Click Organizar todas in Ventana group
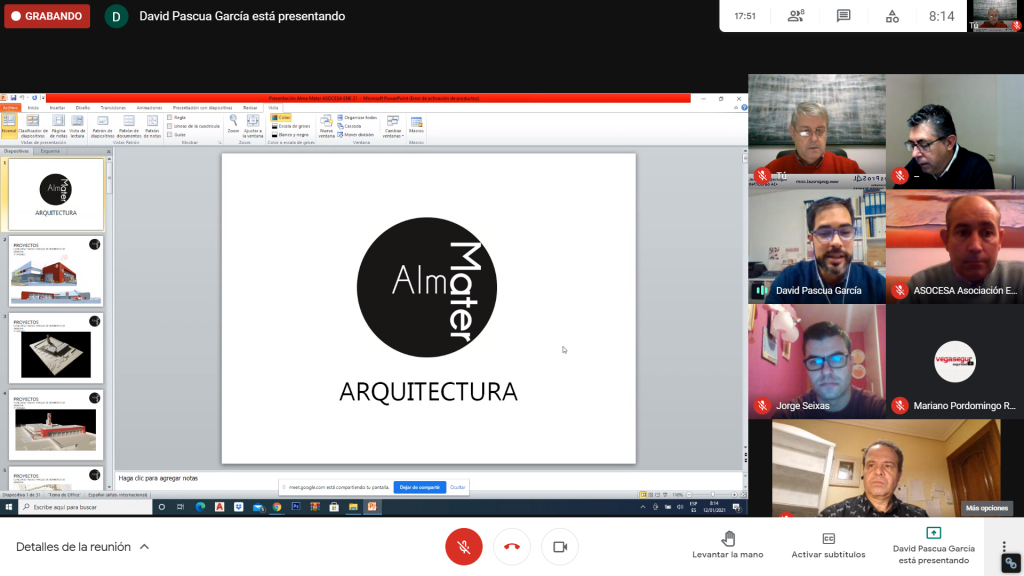 357,118
